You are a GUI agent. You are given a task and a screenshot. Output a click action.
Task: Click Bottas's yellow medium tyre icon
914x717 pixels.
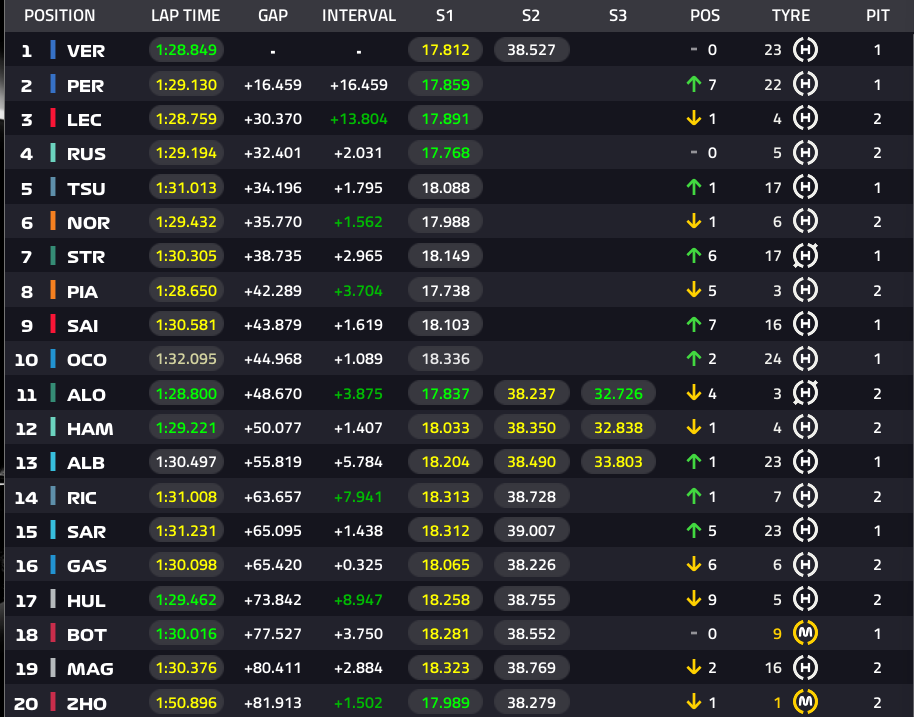[x=805, y=633]
